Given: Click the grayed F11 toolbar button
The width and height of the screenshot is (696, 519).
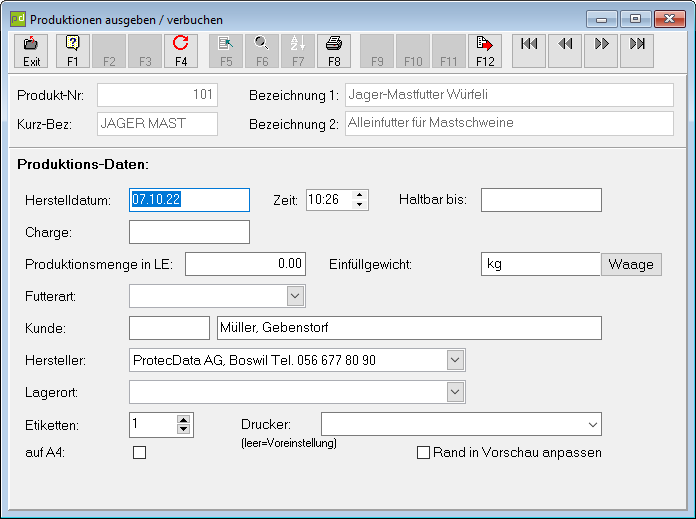Looking at the screenshot, I should [x=449, y=51].
